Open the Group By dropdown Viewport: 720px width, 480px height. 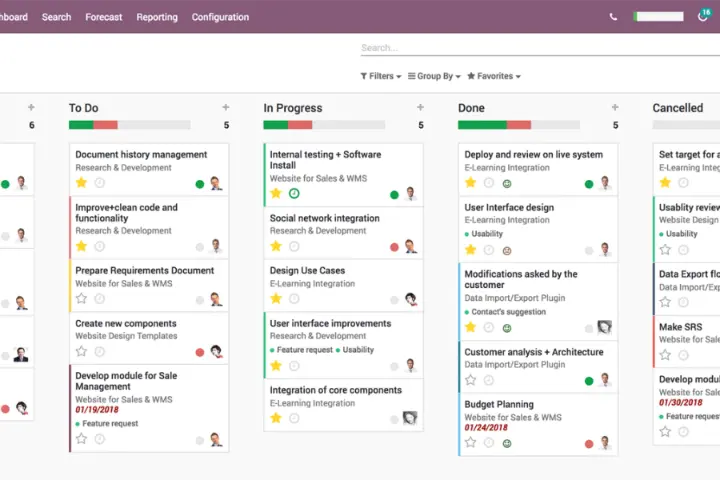coord(435,76)
